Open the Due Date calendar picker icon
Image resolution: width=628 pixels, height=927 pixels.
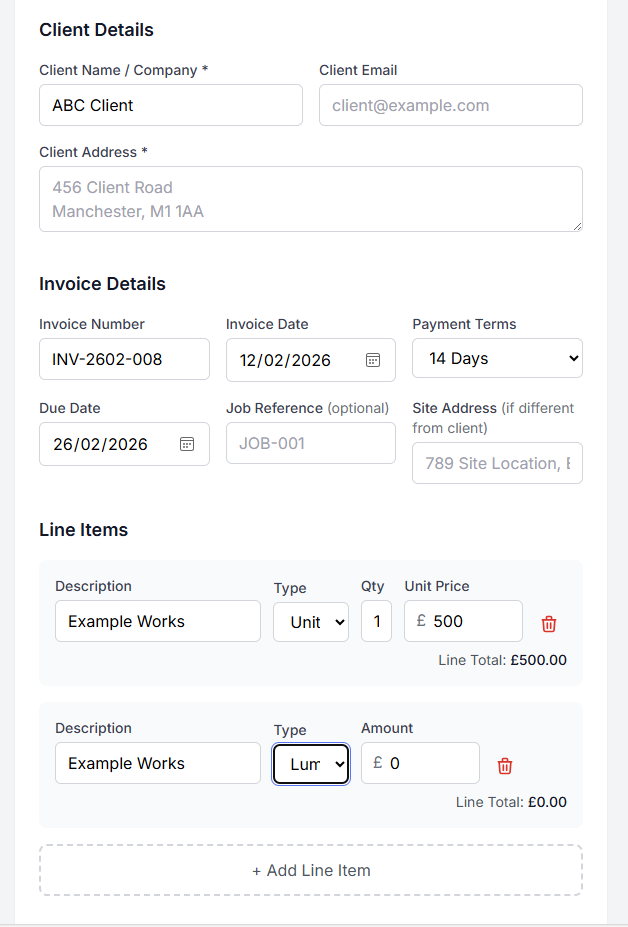pyautogui.click(x=187, y=444)
